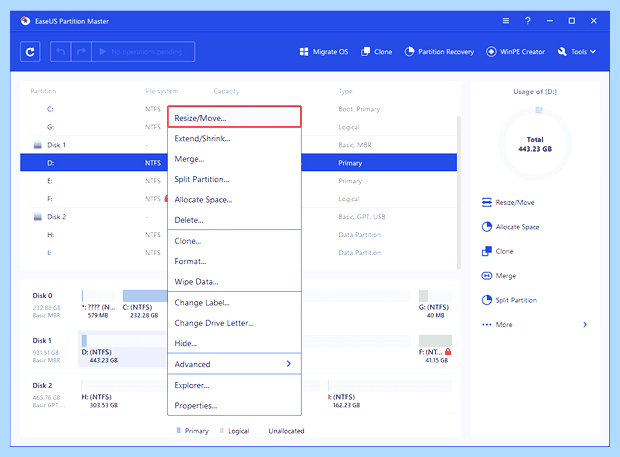
Task: Select the F: partition row
Action: click(238, 198)
